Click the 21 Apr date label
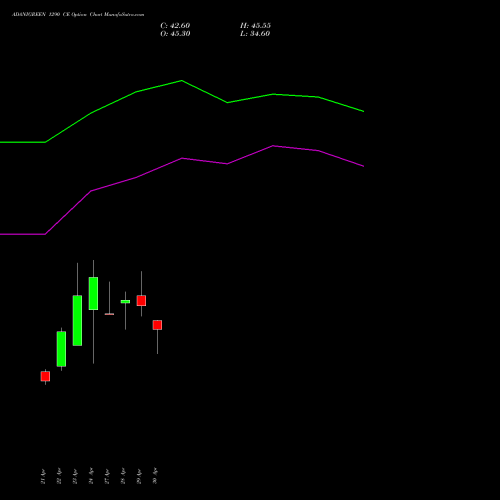 click(x=43, y=476)
